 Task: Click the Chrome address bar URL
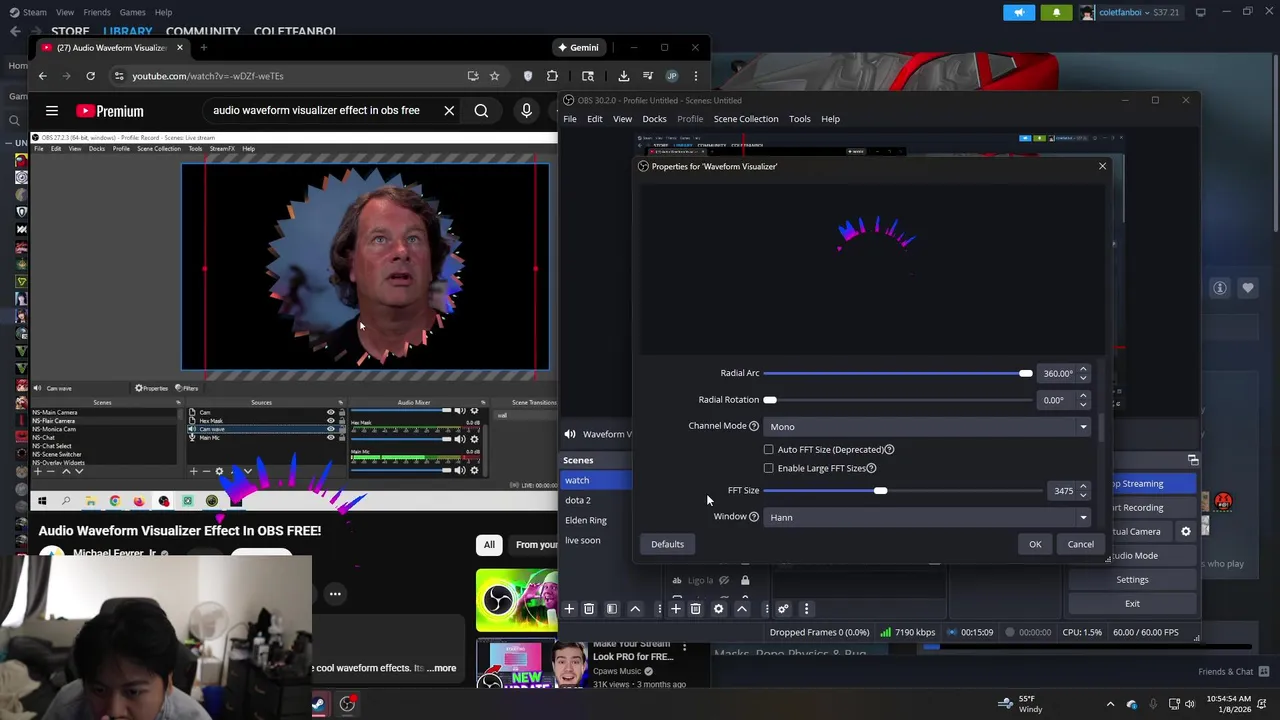pyautogui.click(x=208, y=76)
